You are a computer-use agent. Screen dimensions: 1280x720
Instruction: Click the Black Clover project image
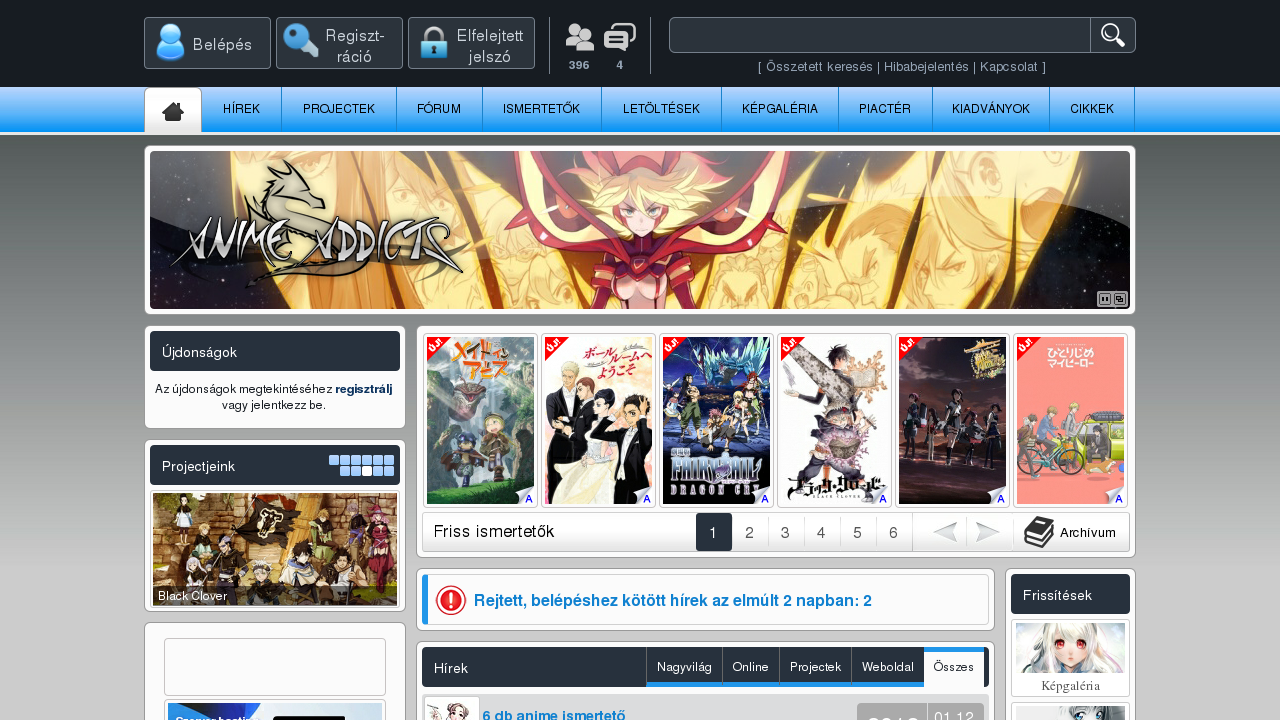pos(275,549)
